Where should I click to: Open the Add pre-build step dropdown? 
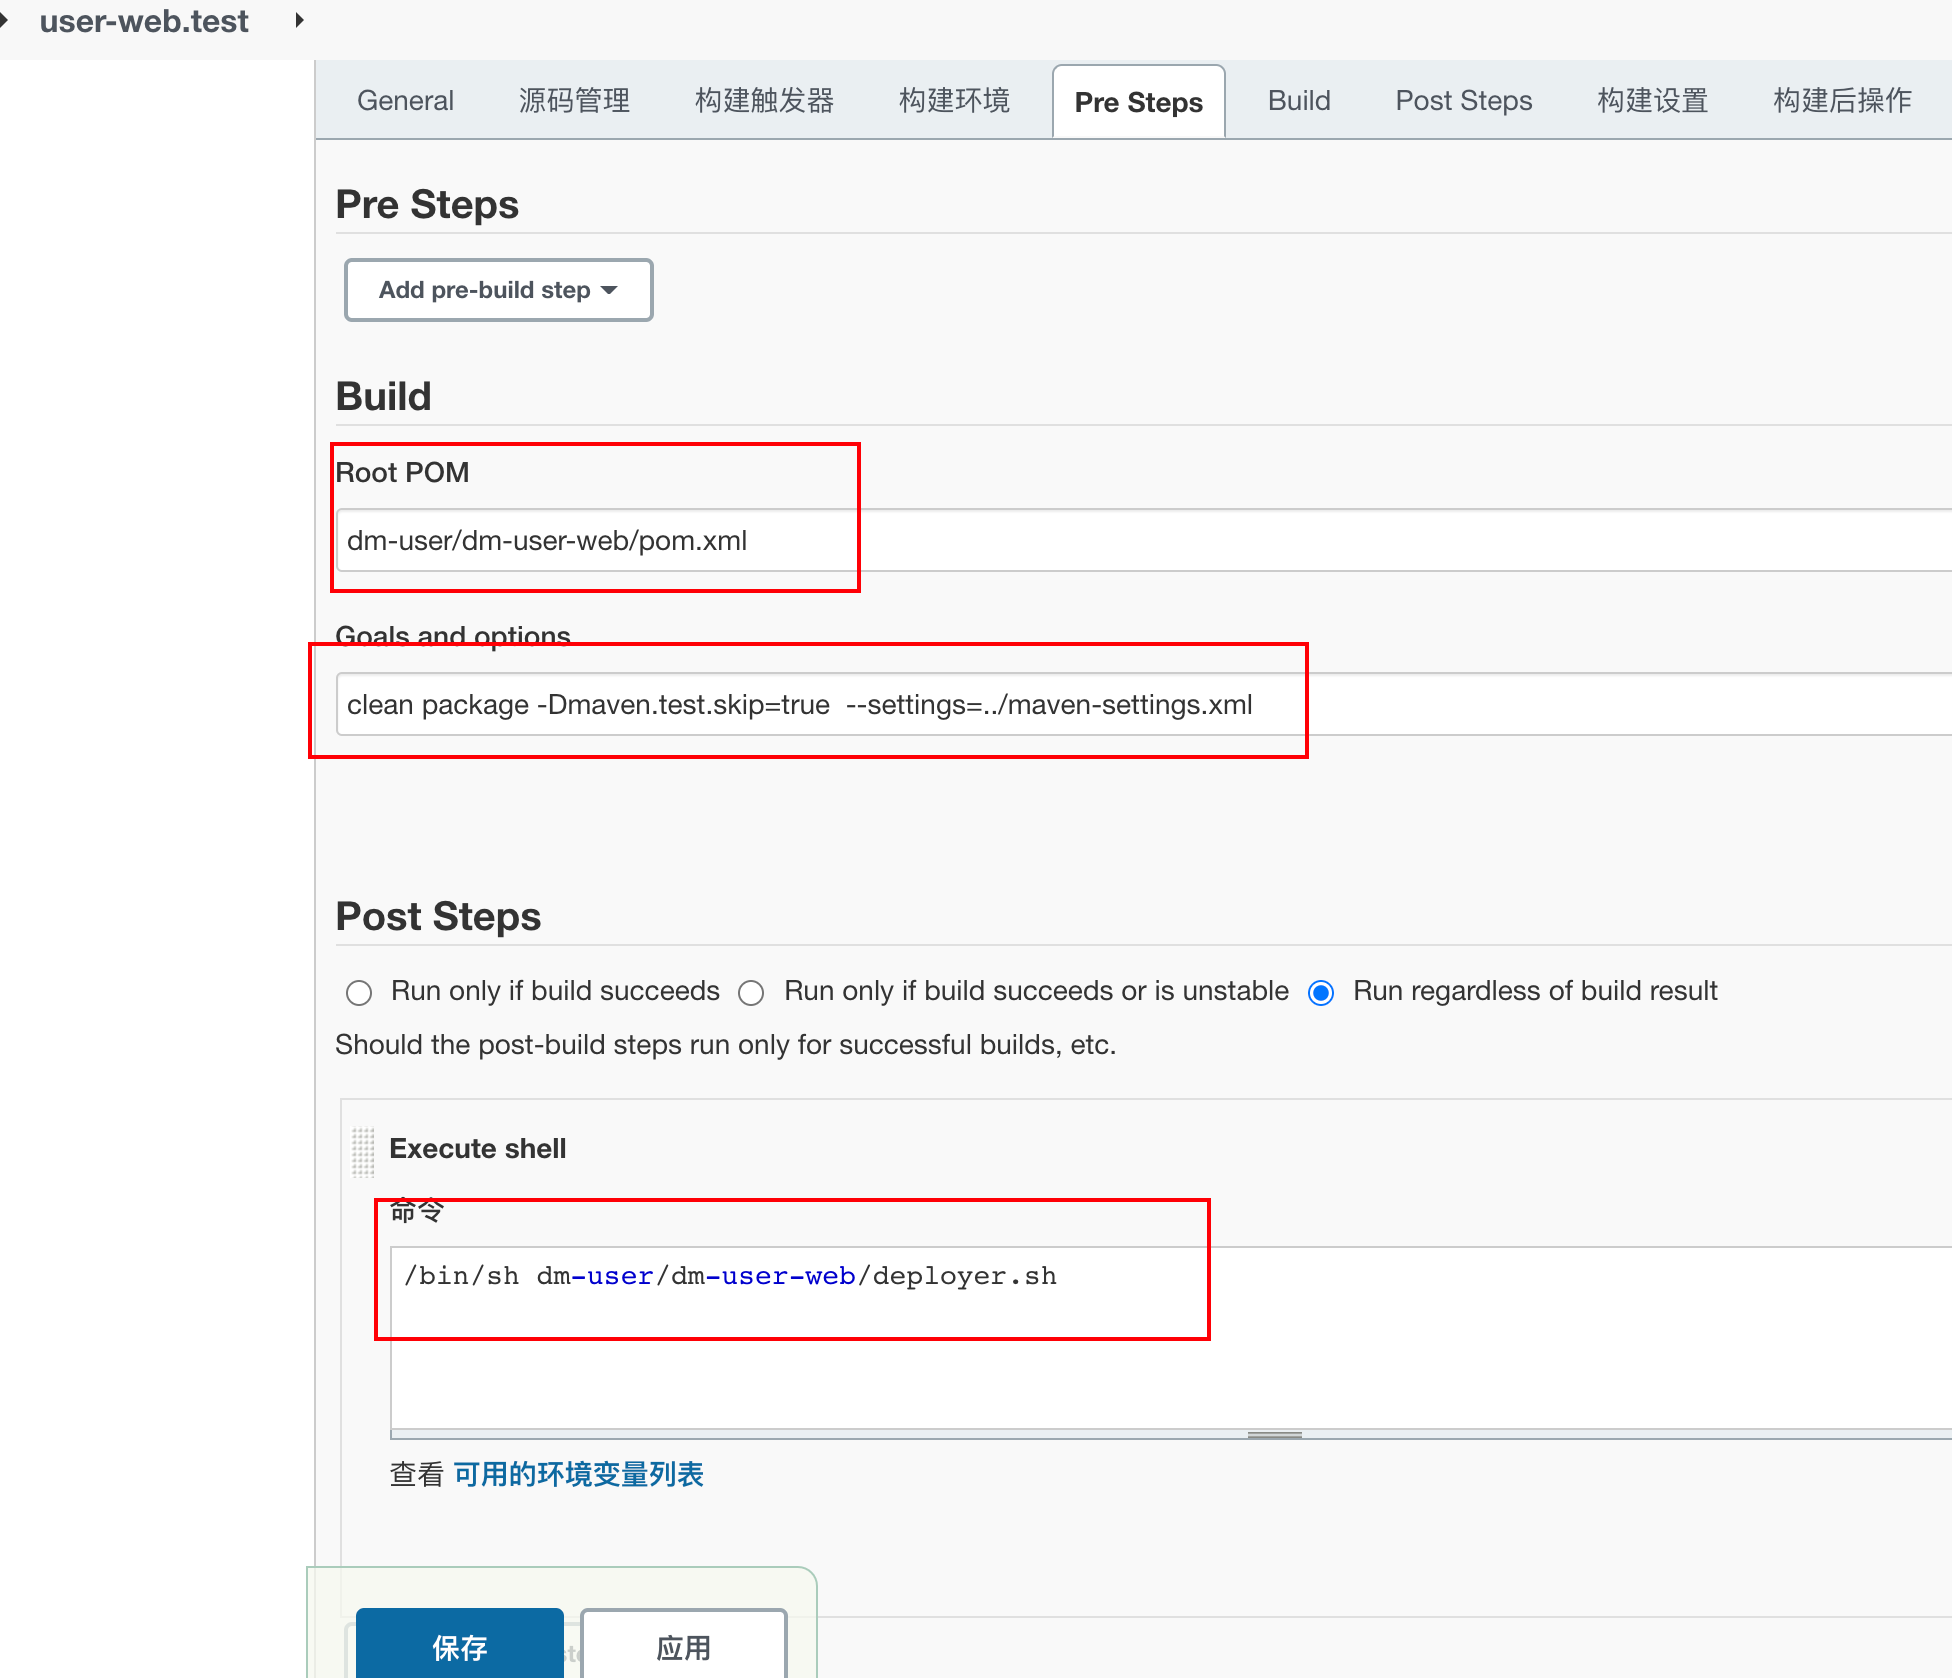coord(498,290)
